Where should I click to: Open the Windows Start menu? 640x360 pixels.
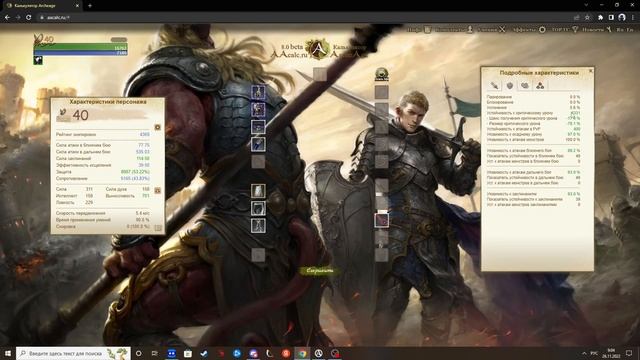7,353
